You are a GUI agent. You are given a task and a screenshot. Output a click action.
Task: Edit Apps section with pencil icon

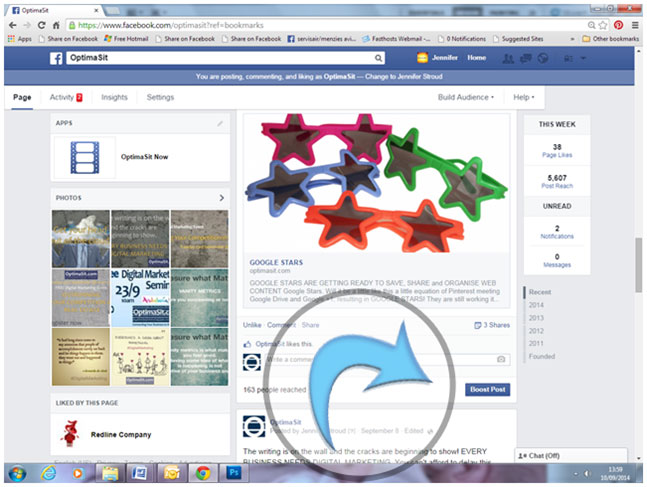[220, 123]
